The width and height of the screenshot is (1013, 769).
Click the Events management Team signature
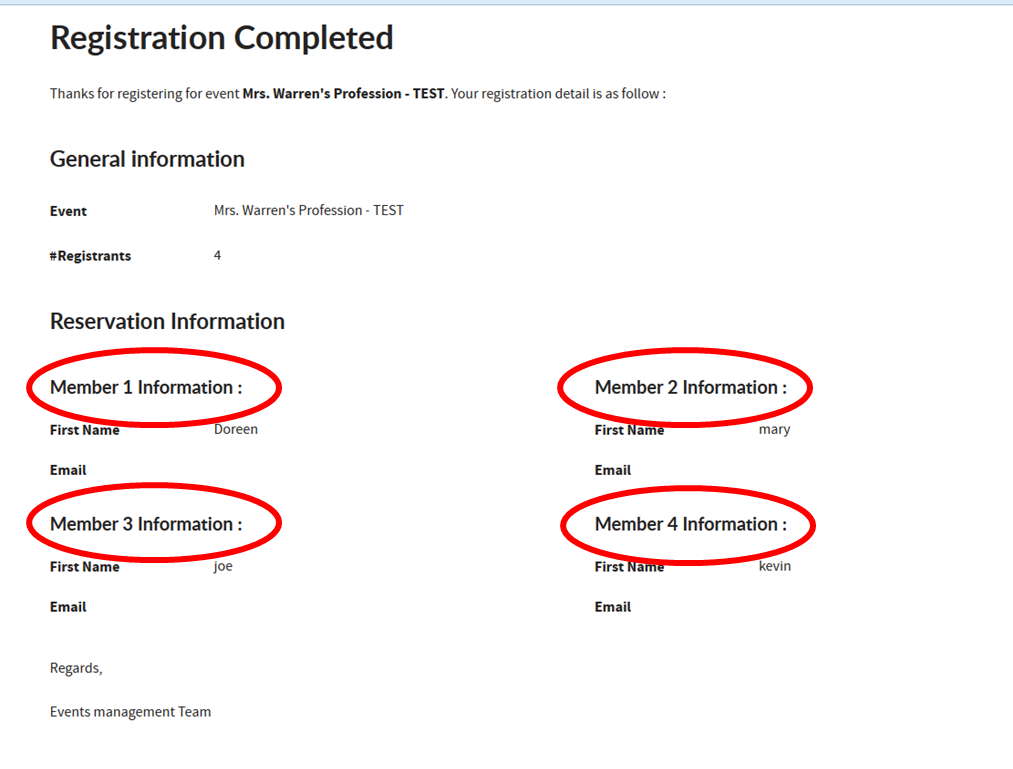pyautogui.click(x=130, y=712)
